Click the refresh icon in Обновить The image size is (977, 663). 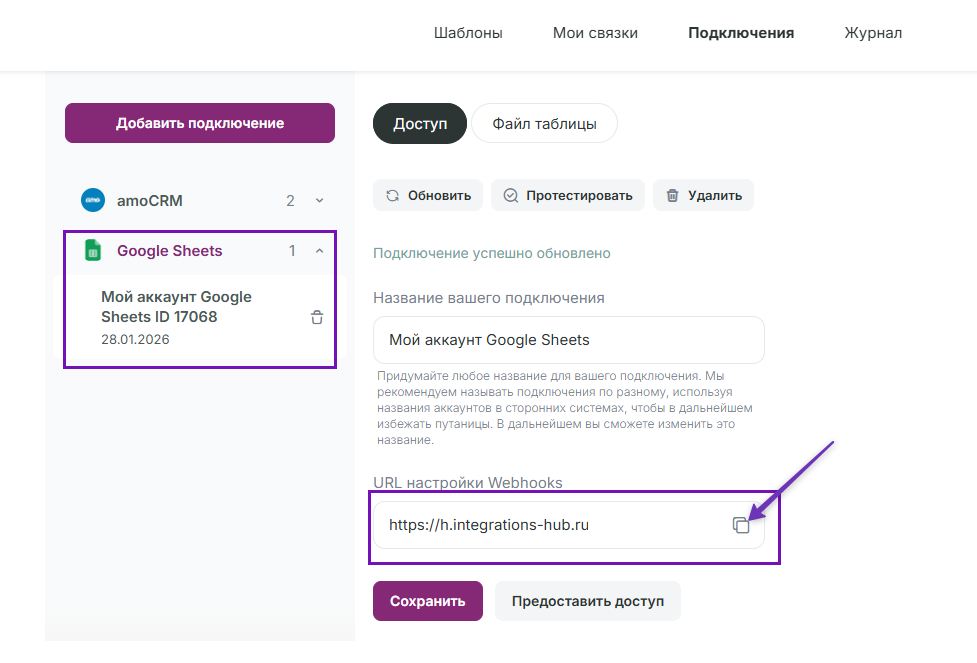[392, 196]
